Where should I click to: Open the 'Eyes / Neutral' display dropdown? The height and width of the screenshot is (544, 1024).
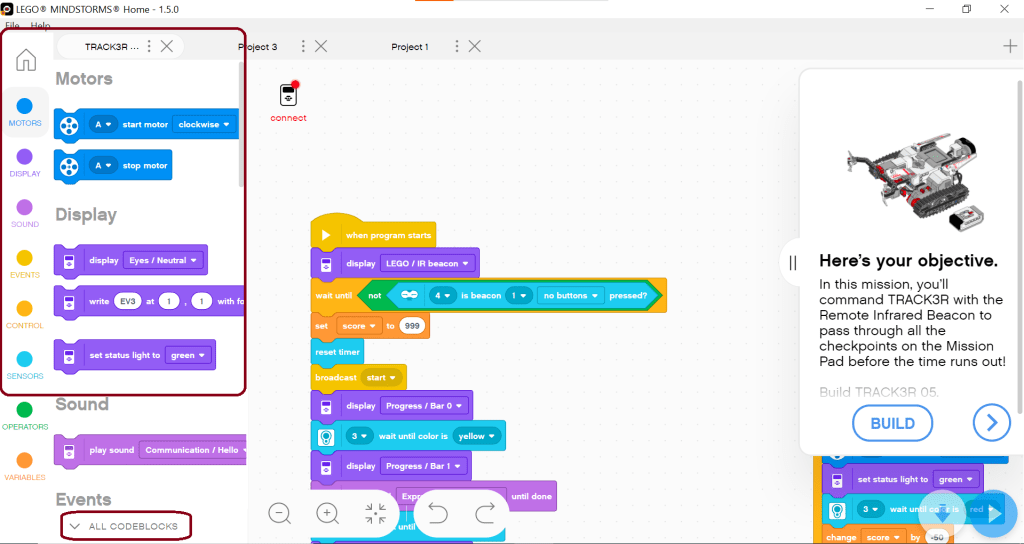(x=162, y=260)
